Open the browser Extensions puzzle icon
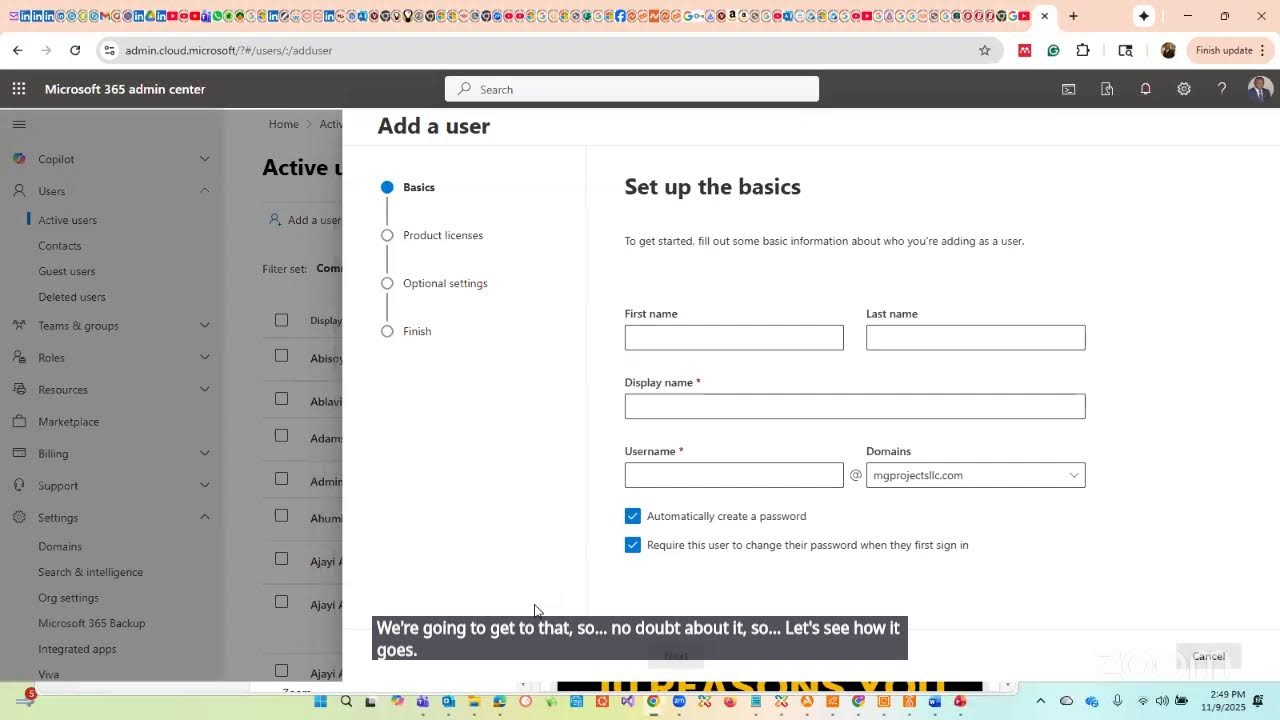The image size is (1280, 720). point(1083,50)
